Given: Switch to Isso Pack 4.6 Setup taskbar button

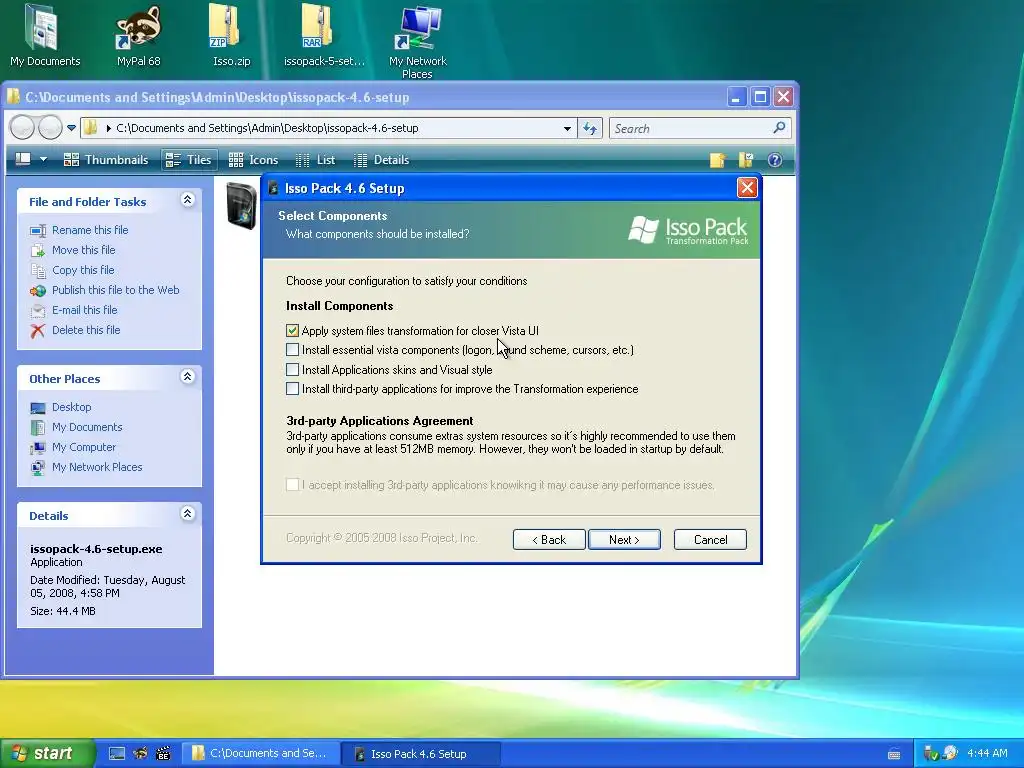Looking at the screenshot, I should pos(421,754).
